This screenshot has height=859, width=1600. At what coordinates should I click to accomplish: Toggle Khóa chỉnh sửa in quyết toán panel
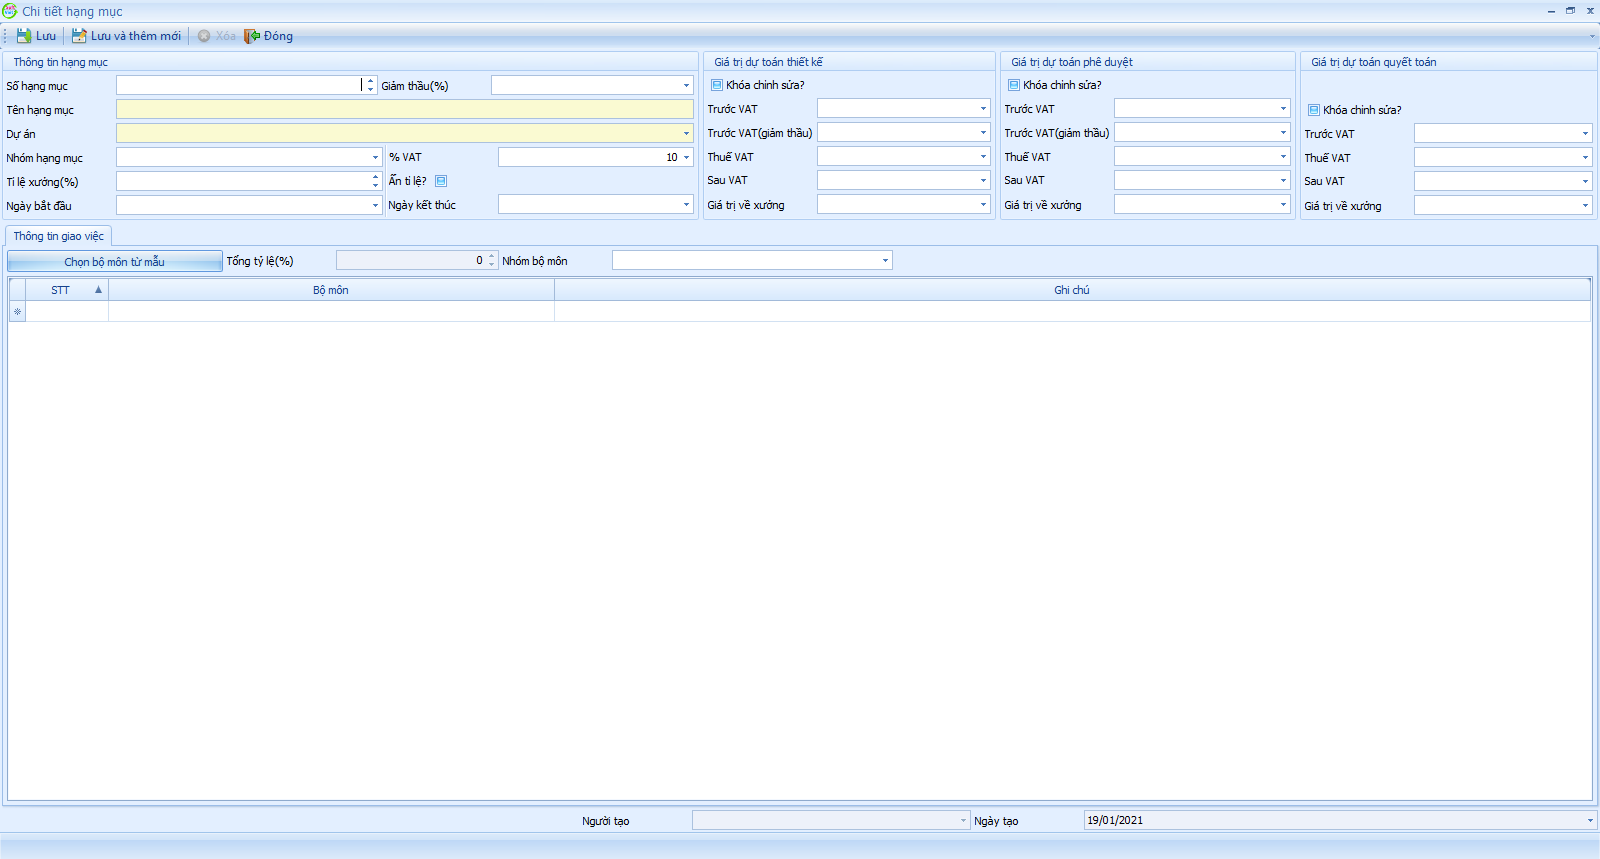tap(1313, 110)
